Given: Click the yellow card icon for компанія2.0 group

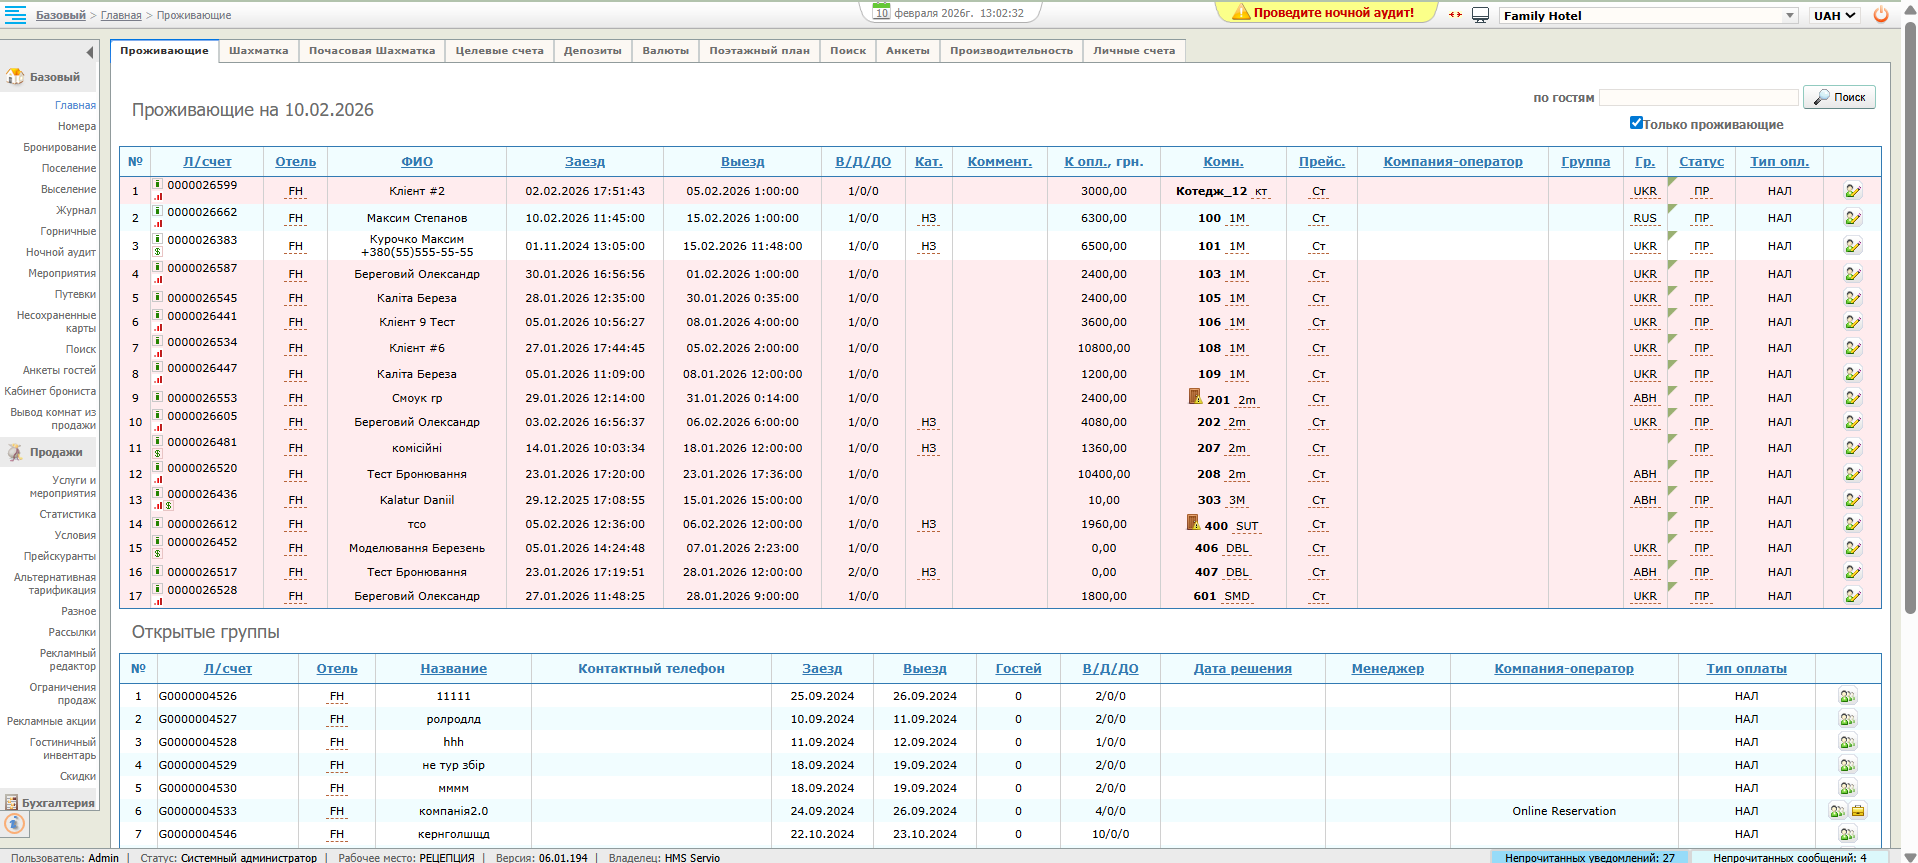Looking at the screenshot, I should (1858, 811).
